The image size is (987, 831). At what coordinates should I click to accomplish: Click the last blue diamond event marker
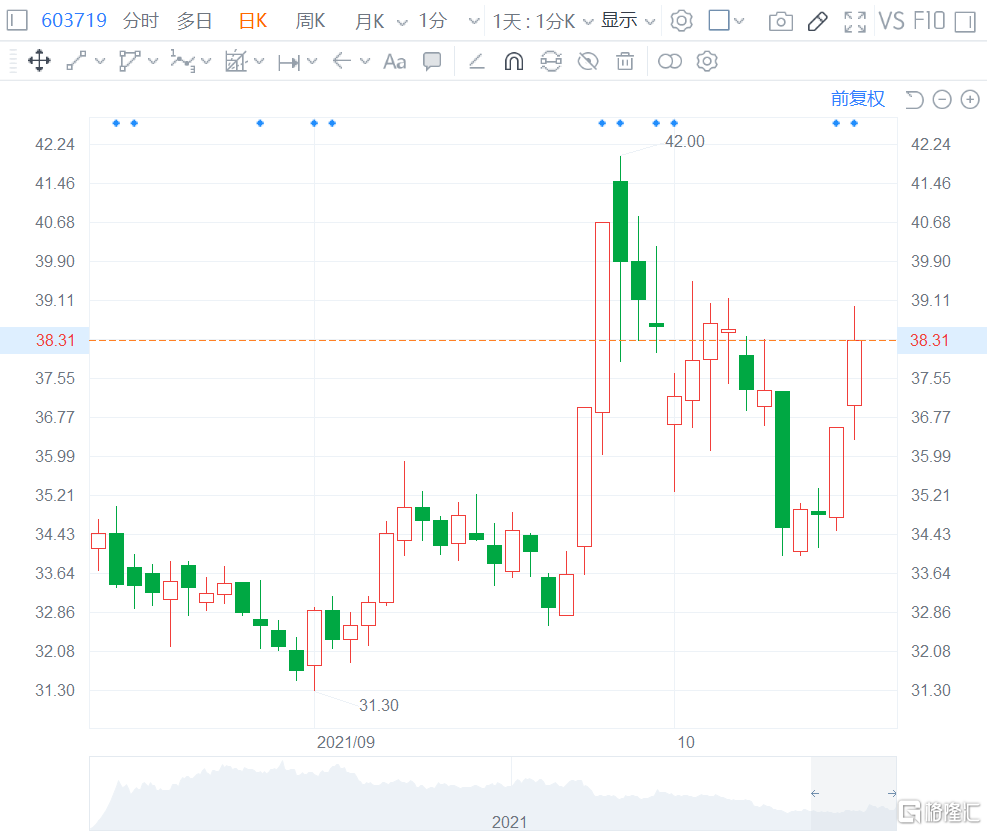[854, 123]
